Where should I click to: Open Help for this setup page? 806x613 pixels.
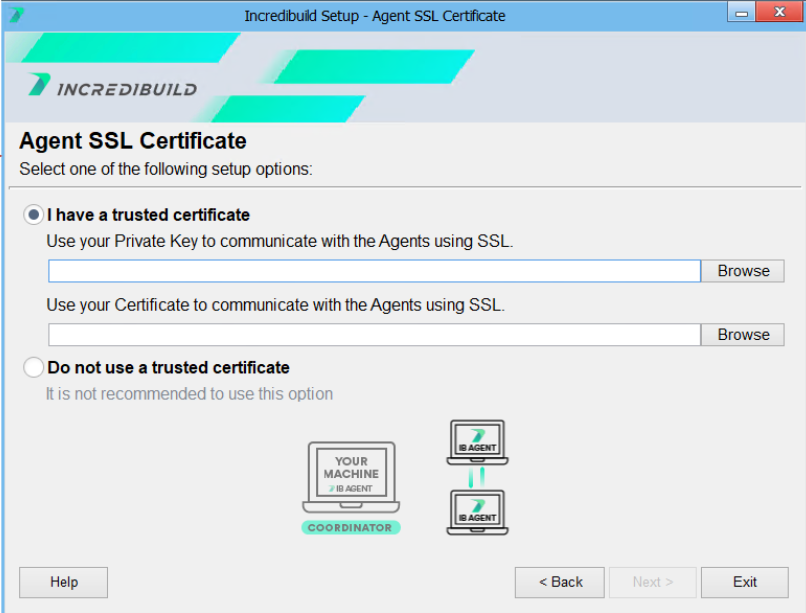(63, 582)
